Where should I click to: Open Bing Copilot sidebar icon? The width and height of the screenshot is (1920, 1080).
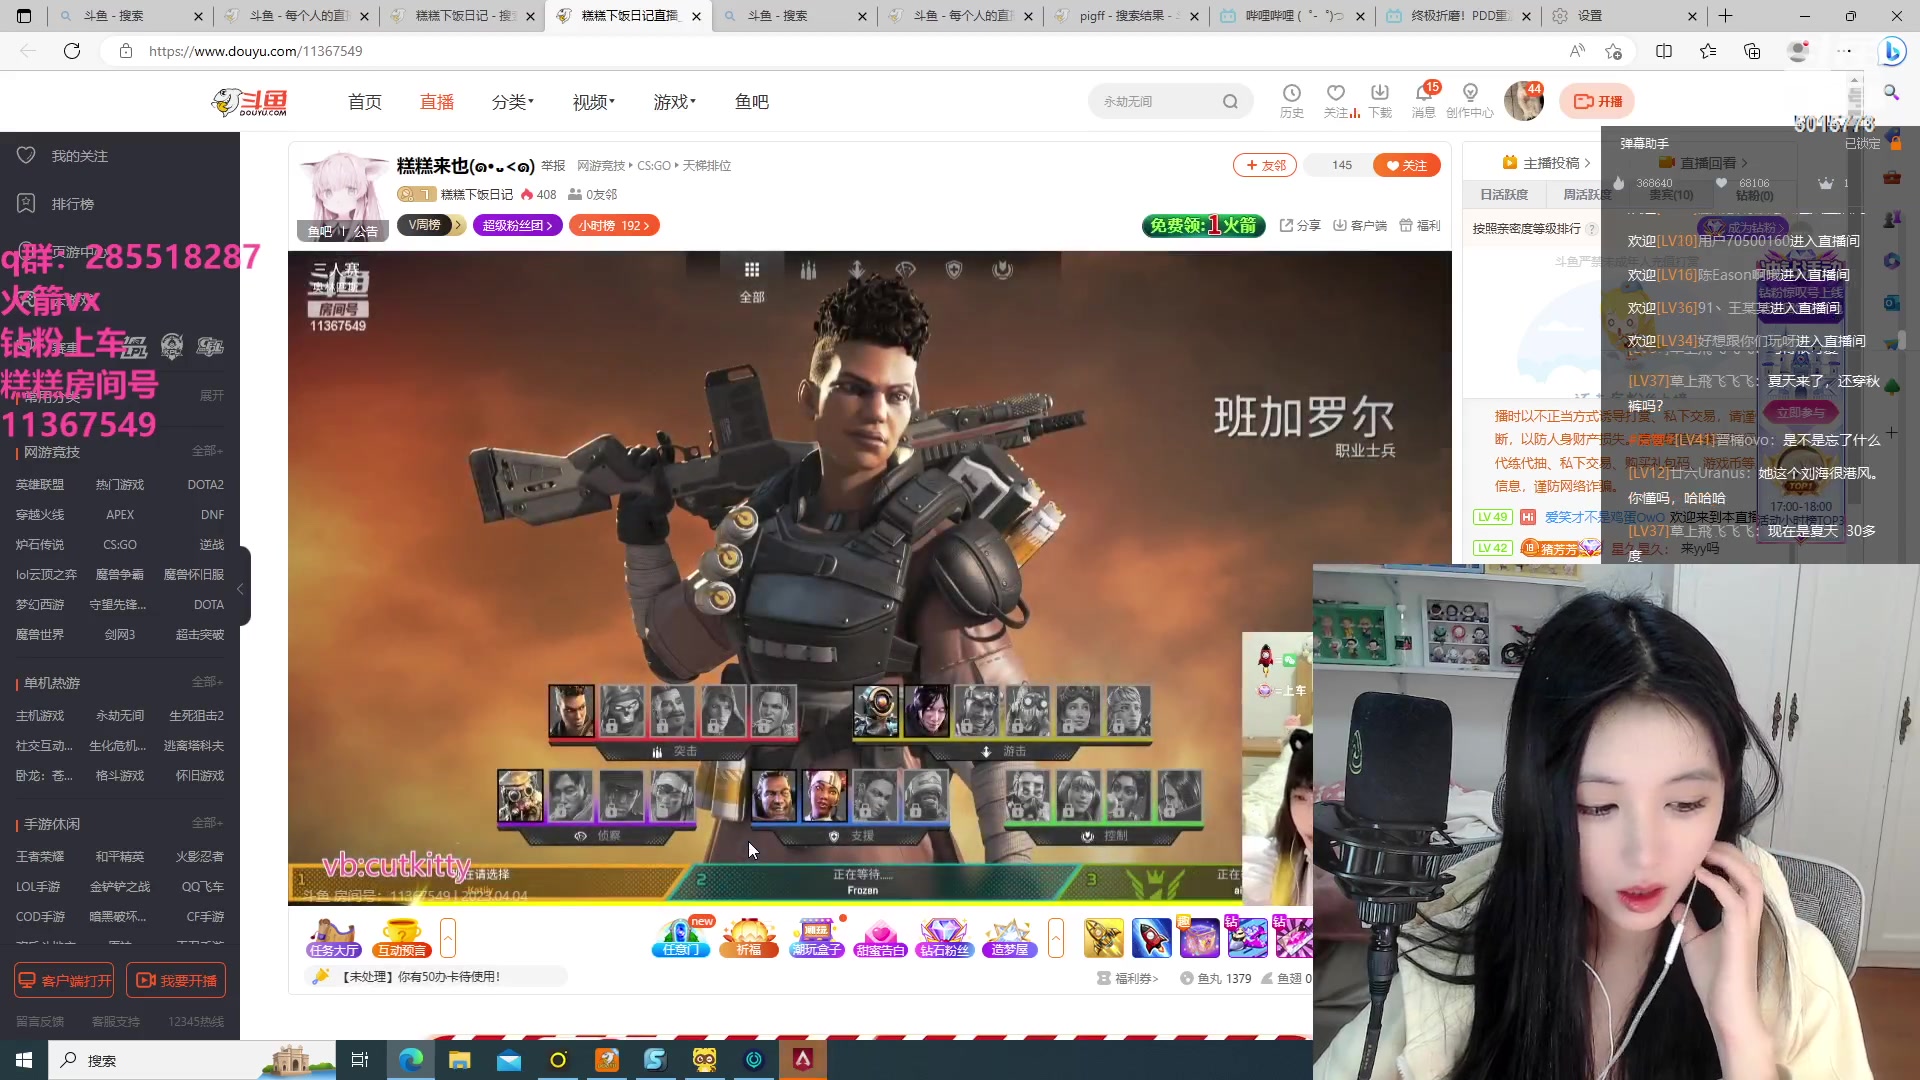point(1892,51)
